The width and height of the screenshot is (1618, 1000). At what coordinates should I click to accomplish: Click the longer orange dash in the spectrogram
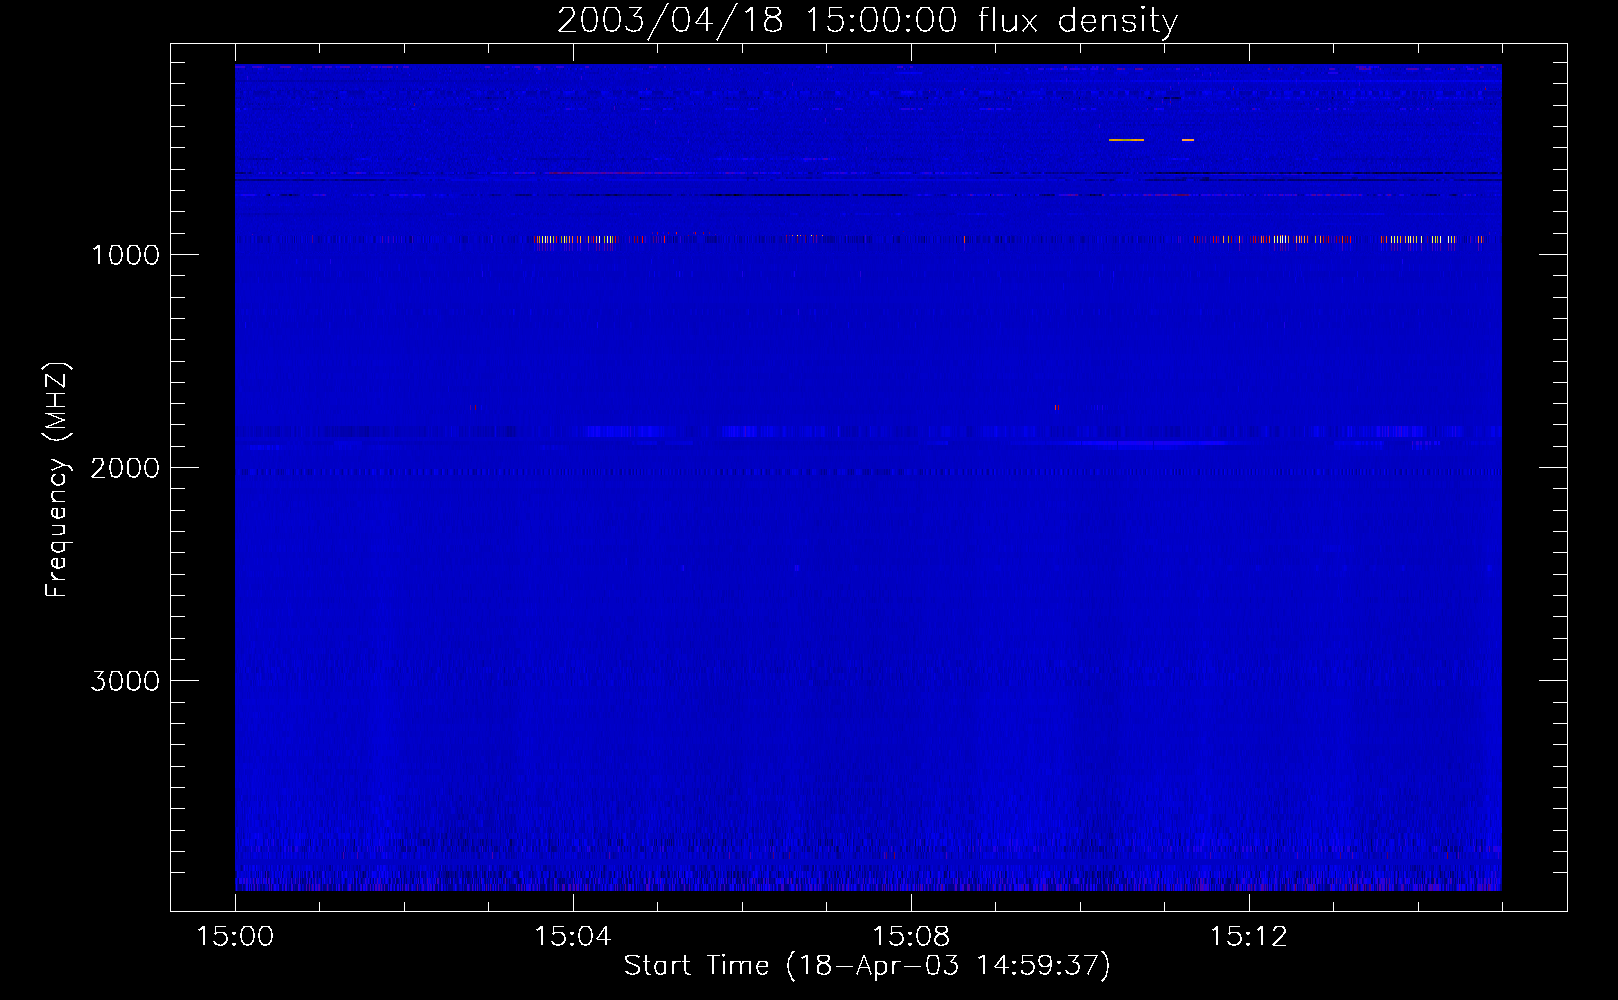tap(1126, 140)
